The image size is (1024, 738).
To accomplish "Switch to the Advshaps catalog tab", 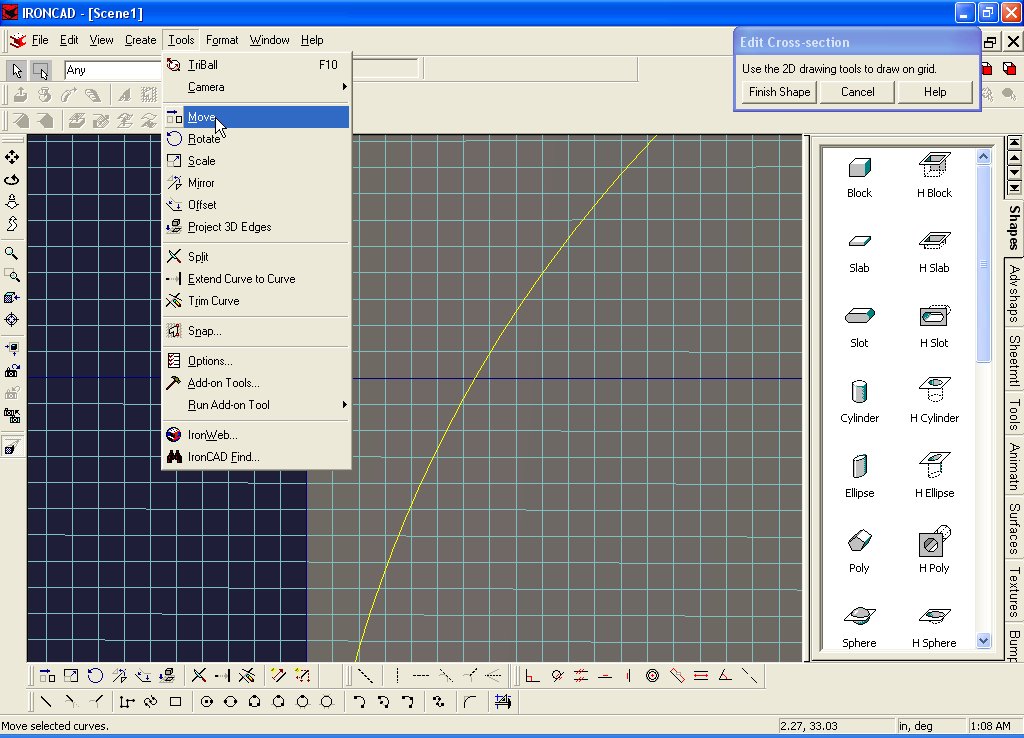I will click(1014, 293).
